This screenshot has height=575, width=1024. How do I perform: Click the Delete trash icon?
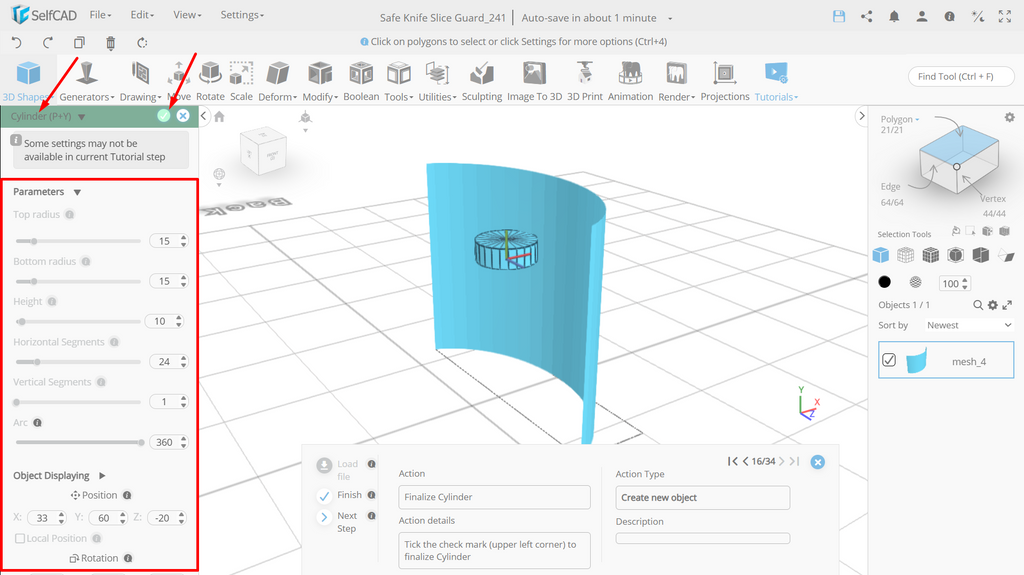[110, 42]
